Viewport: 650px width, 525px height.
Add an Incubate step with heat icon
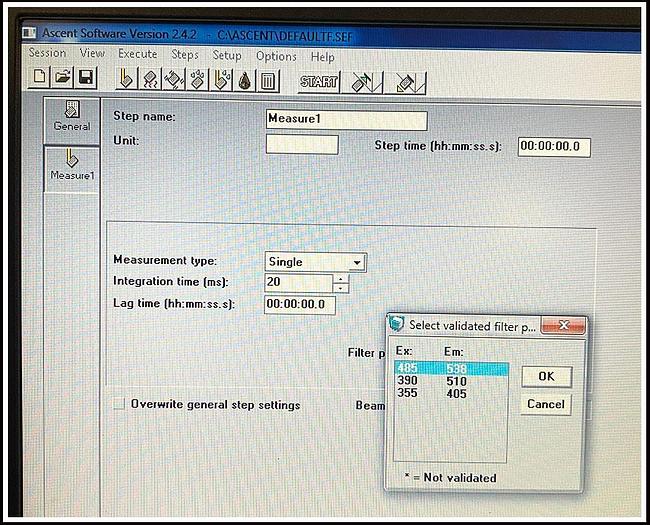(150, 80)
